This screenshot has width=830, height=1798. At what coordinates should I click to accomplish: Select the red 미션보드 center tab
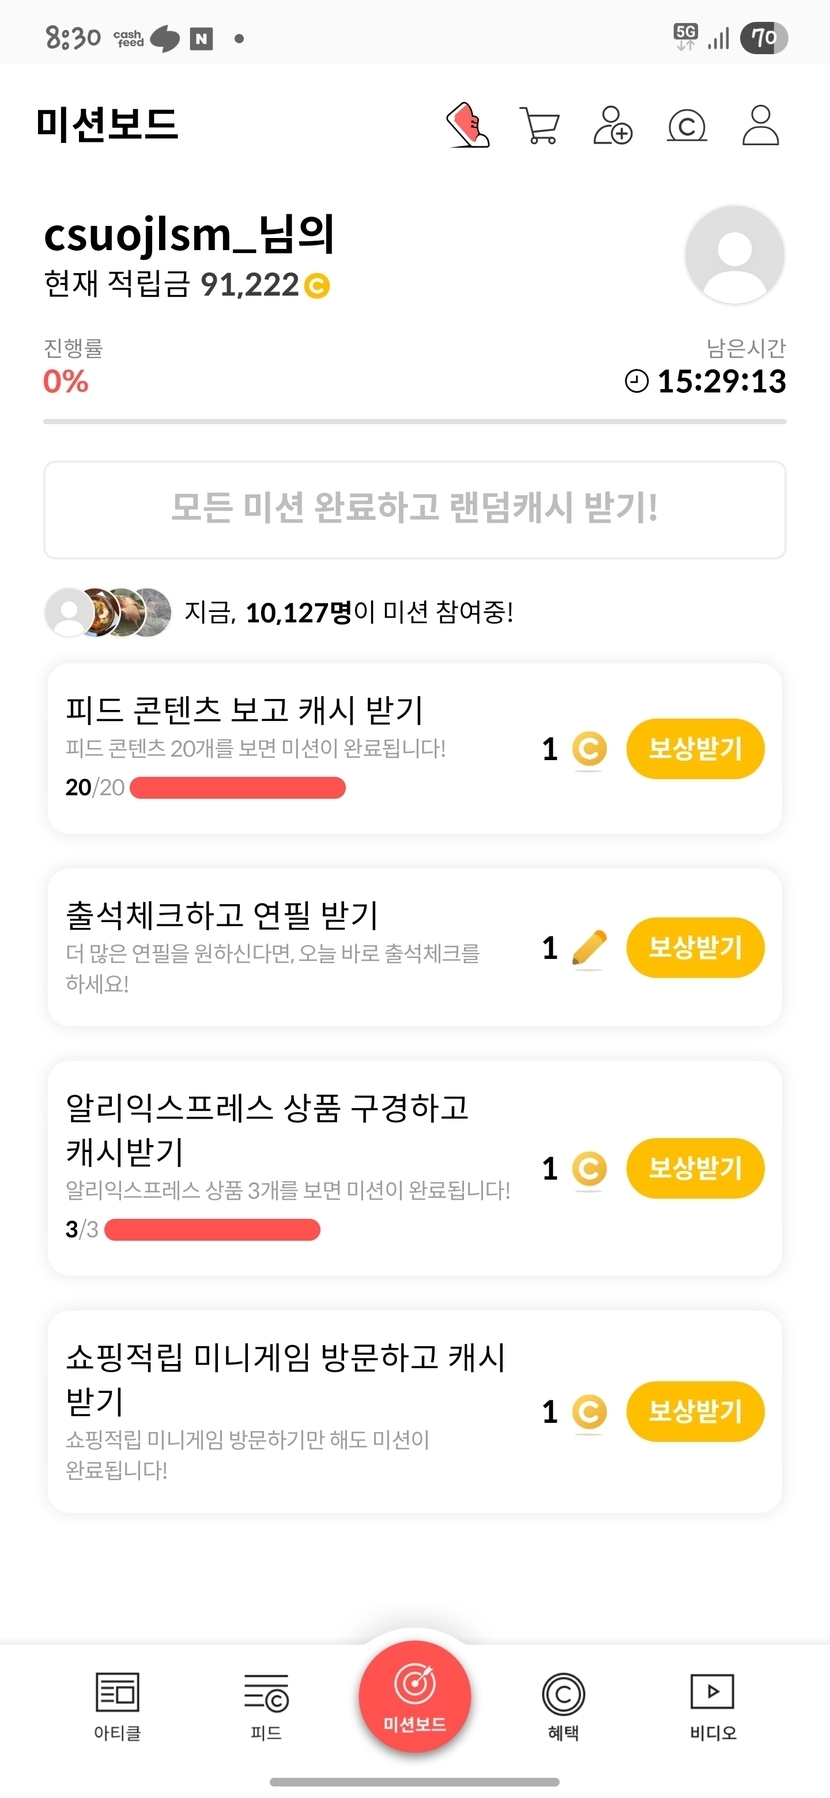coord(415,1696)
